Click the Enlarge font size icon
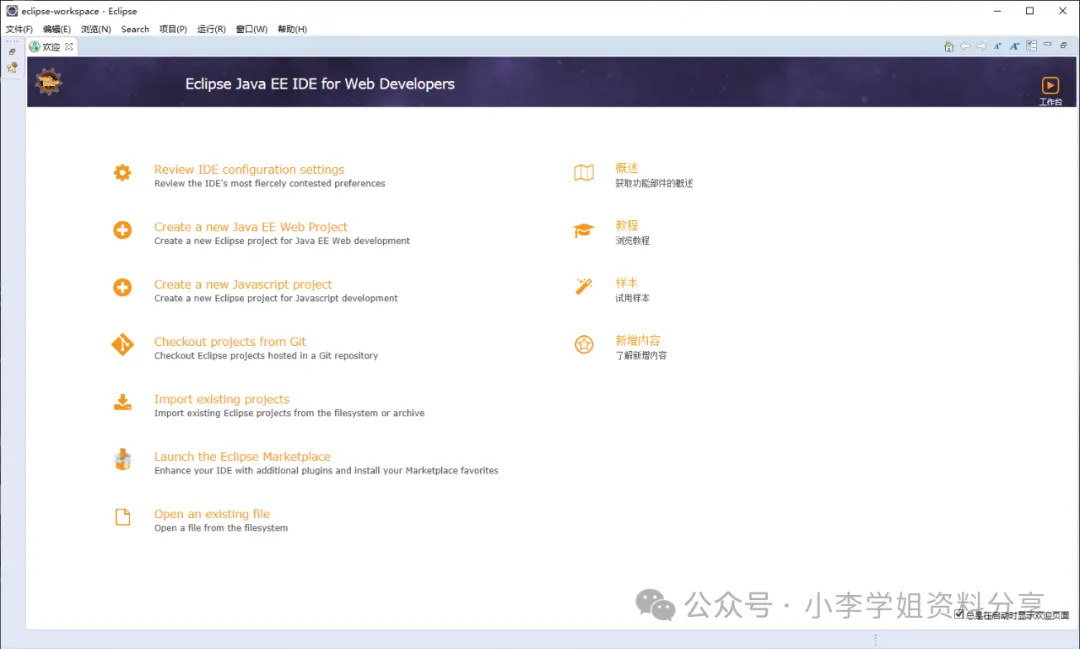This screenshot has width=1080, height=649. pyautogui.click(x=1015, y=46)
